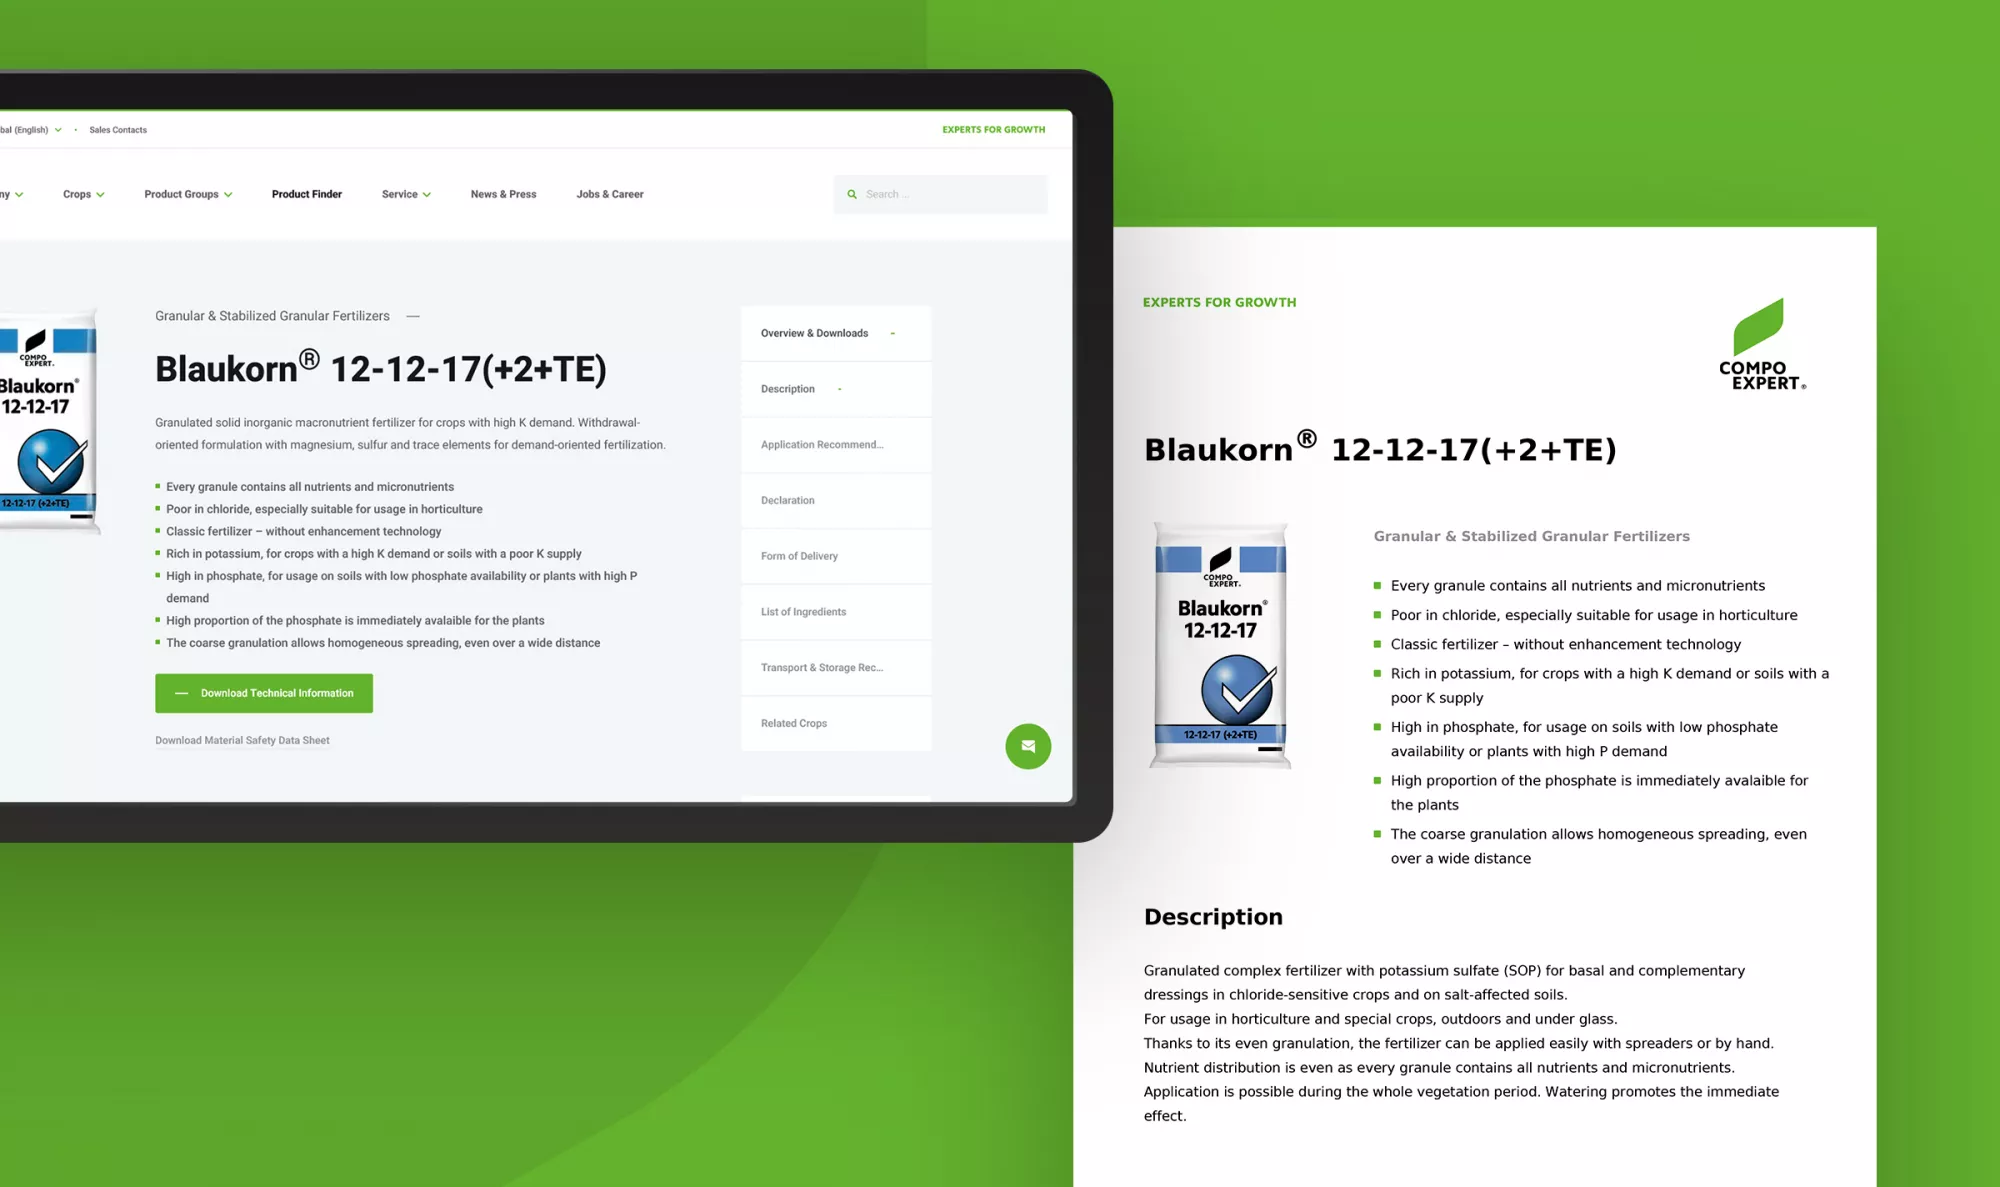Expand the Application Recommendations section
Viewport: 2000px width, 1187px height.
pos(822,444)
